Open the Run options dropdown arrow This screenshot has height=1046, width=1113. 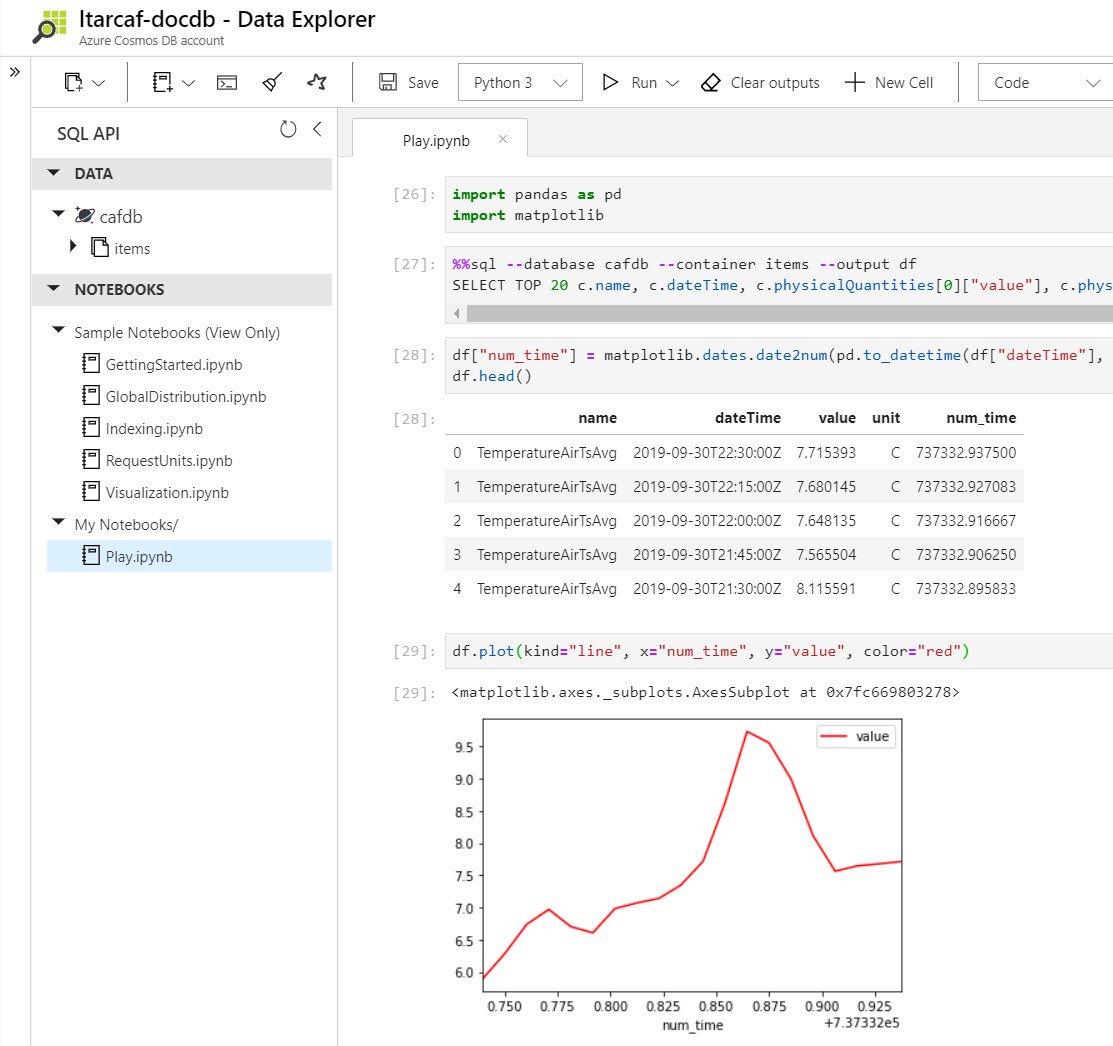672,83
